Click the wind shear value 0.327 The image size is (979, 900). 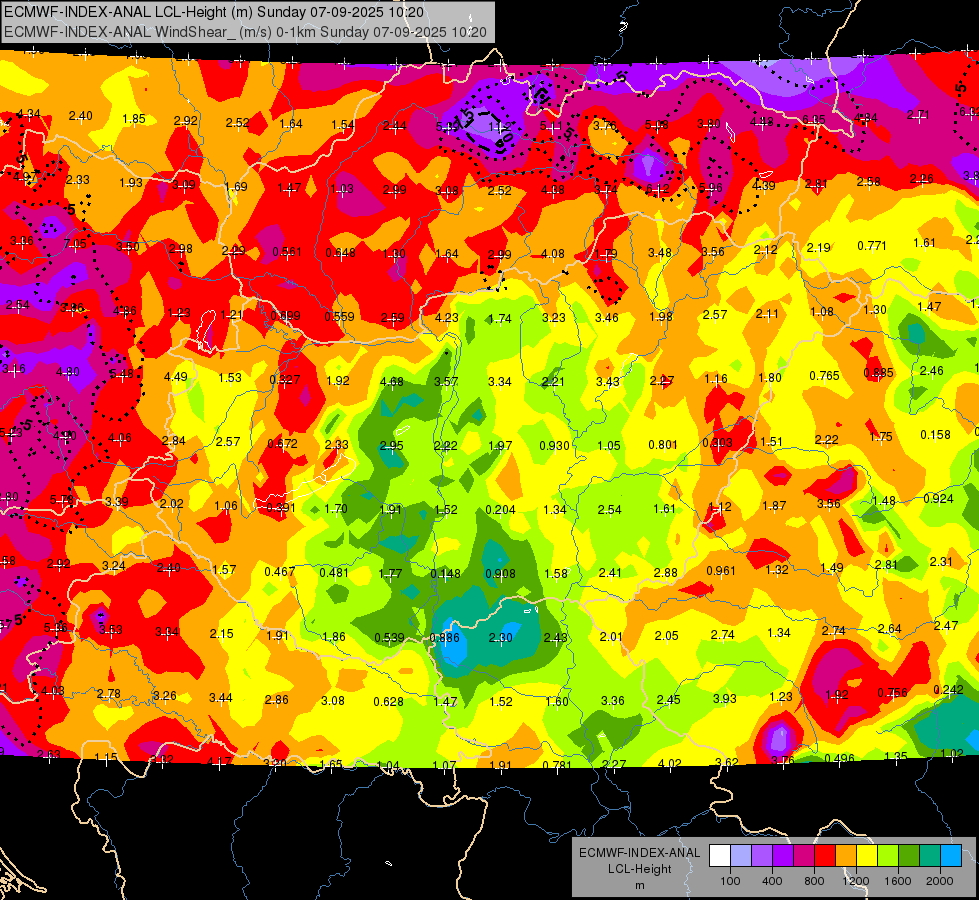pyautogui.click(x=285, y=379)
